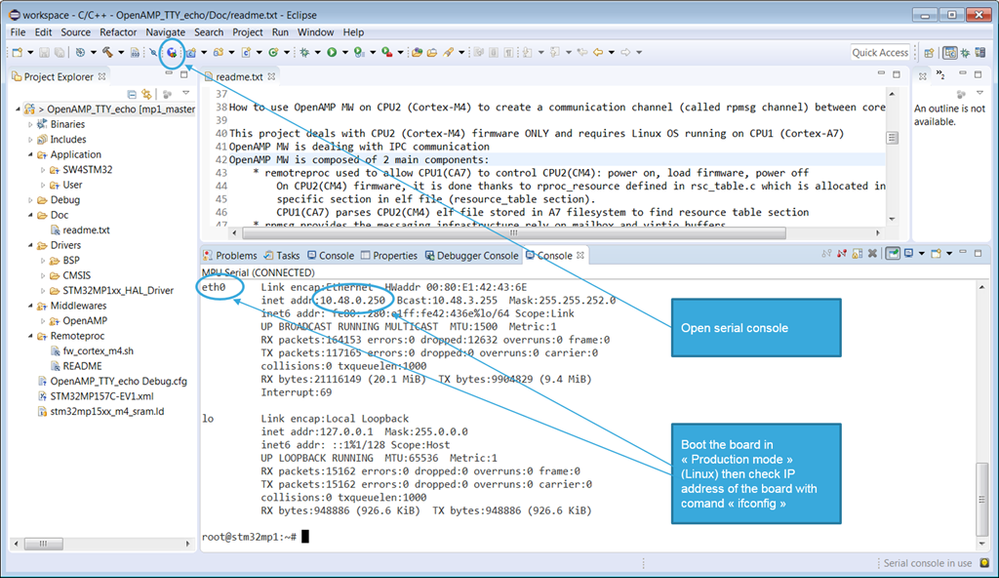The image size is (999, 578).
Task: Click Collapse All icon in Project Explorer
Action: [132, 94]
